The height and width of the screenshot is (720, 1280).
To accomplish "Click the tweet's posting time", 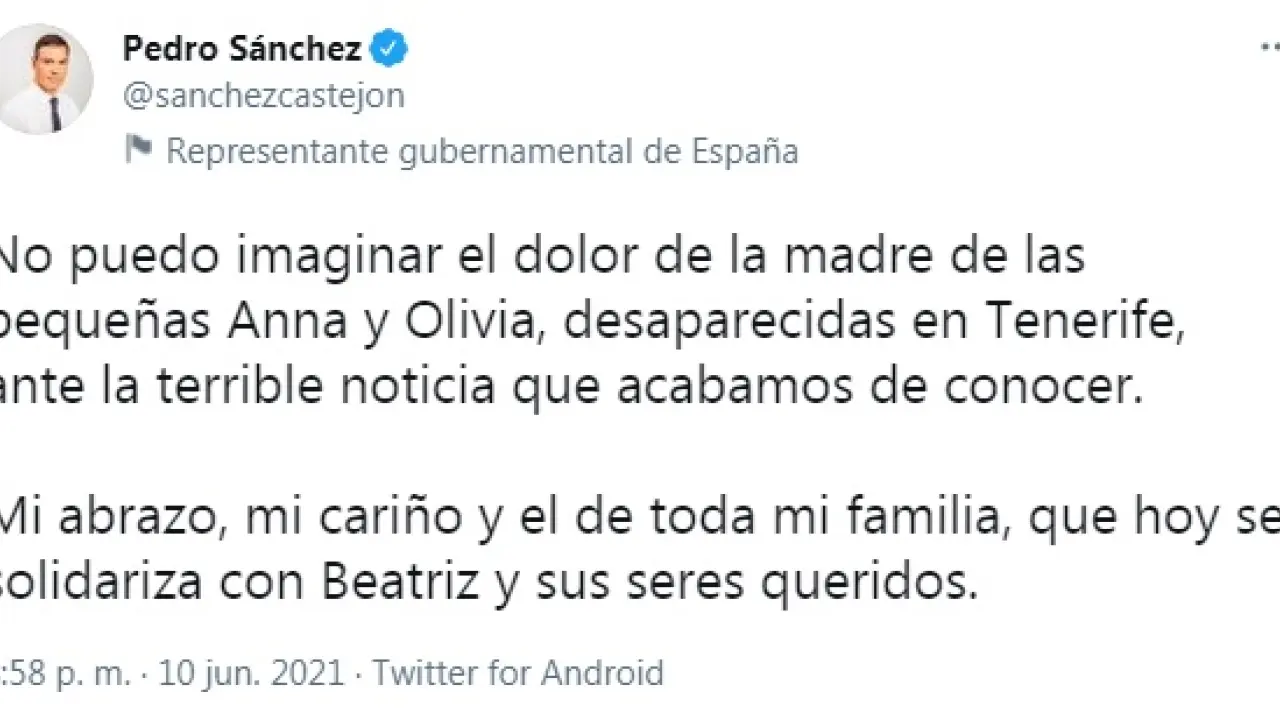I will (x=65, y=673).
